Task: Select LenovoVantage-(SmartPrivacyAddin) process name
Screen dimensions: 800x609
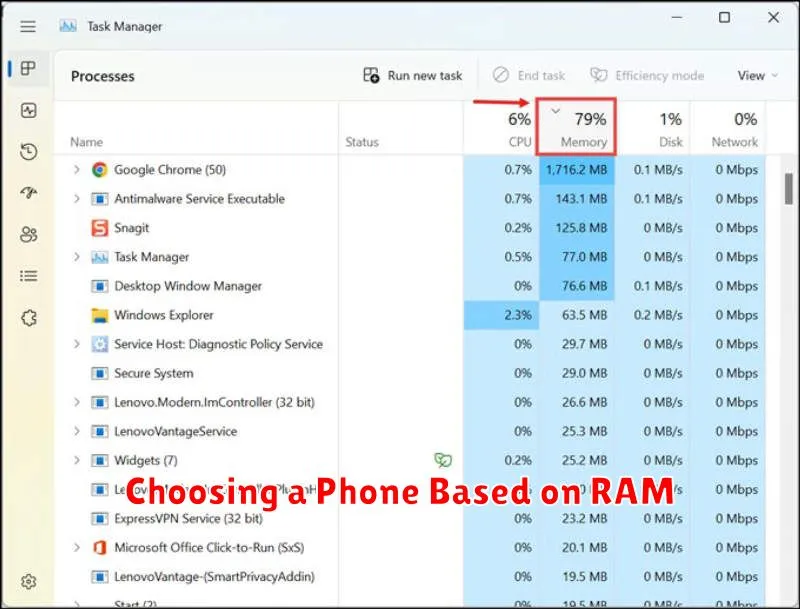Action: [x=214, y=577]
